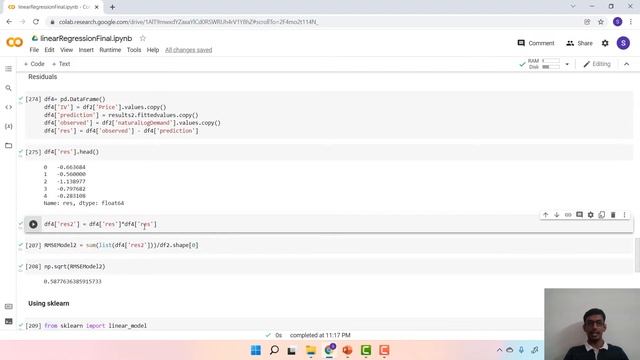Open Files folder sidebar icon

pyautogui.click(x=9, y=145)
